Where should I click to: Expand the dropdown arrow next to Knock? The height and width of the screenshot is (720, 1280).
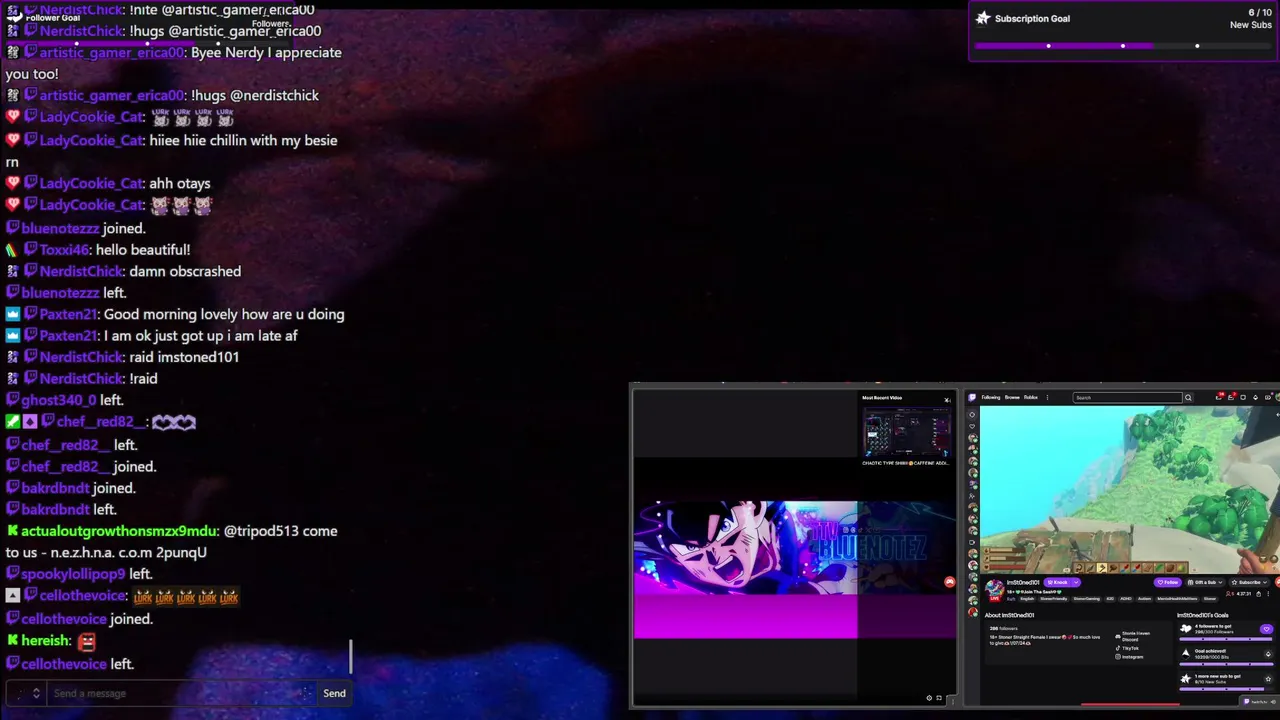pos(1076,582)
